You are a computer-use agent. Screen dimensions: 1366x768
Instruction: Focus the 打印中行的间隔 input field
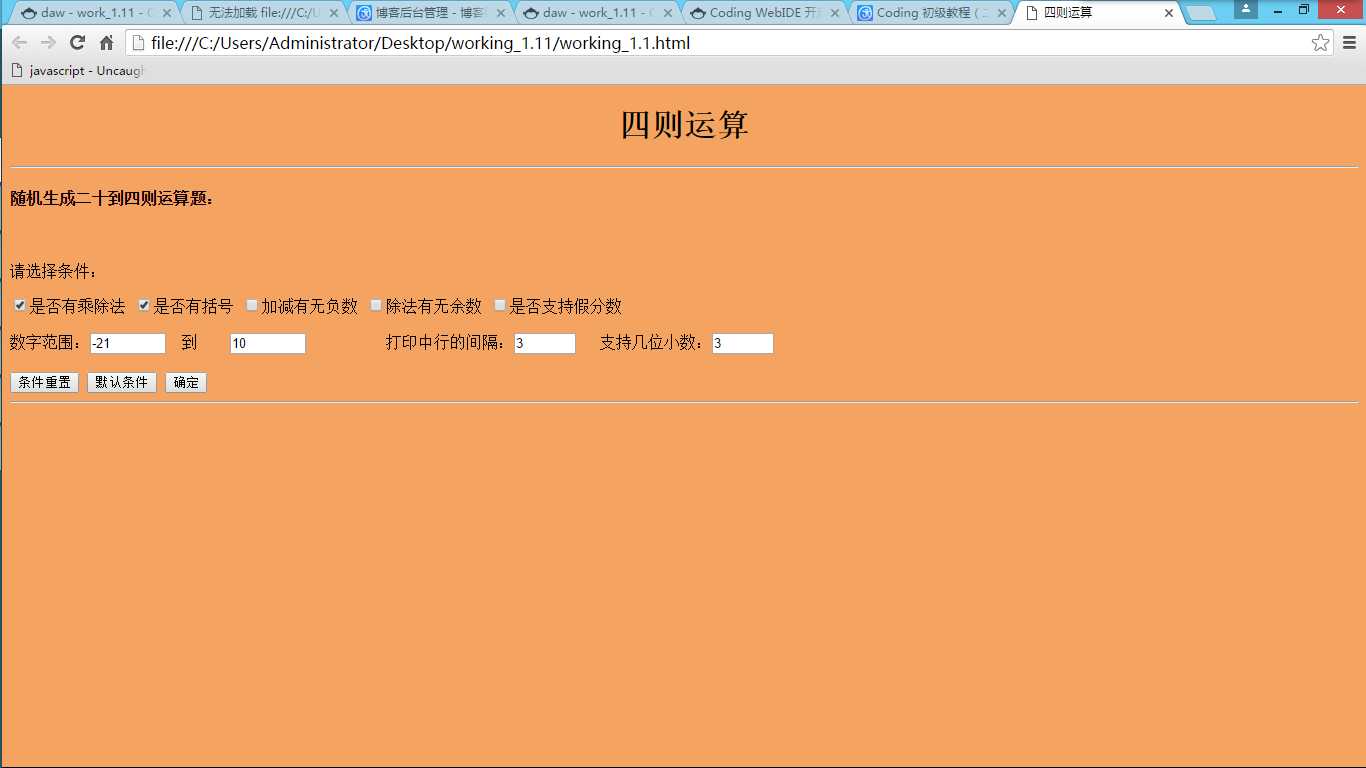[x=545, y=343]
